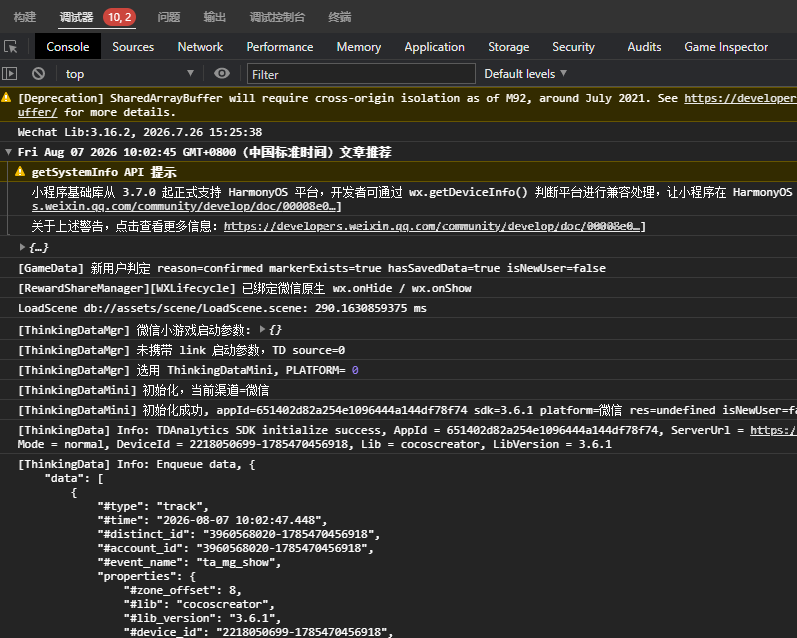
Task: Select the 调试器 top tab
Action: point(76,17)
